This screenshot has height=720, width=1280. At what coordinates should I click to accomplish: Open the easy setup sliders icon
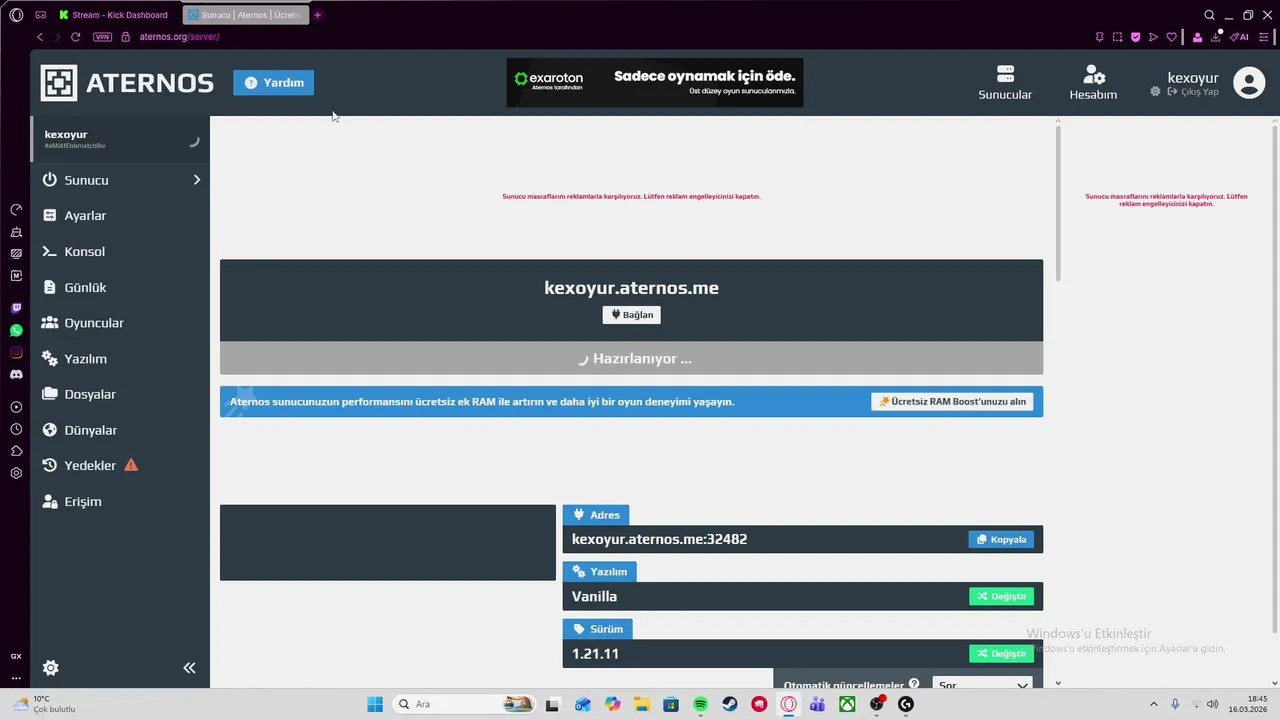pyautogui.click(x=1264, y=37)
